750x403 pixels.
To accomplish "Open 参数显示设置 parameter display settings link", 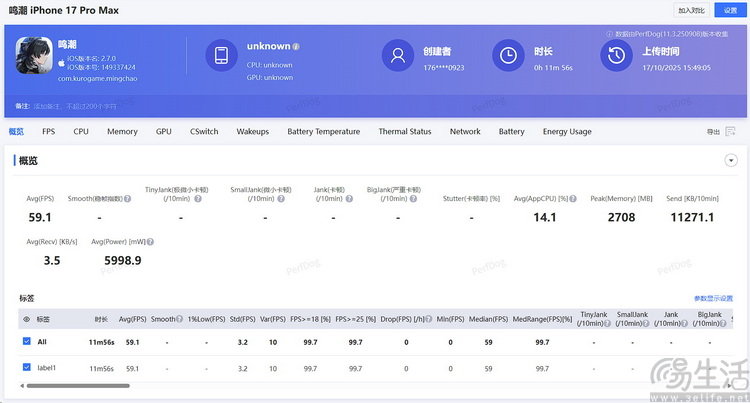I will tap(713, 298).
